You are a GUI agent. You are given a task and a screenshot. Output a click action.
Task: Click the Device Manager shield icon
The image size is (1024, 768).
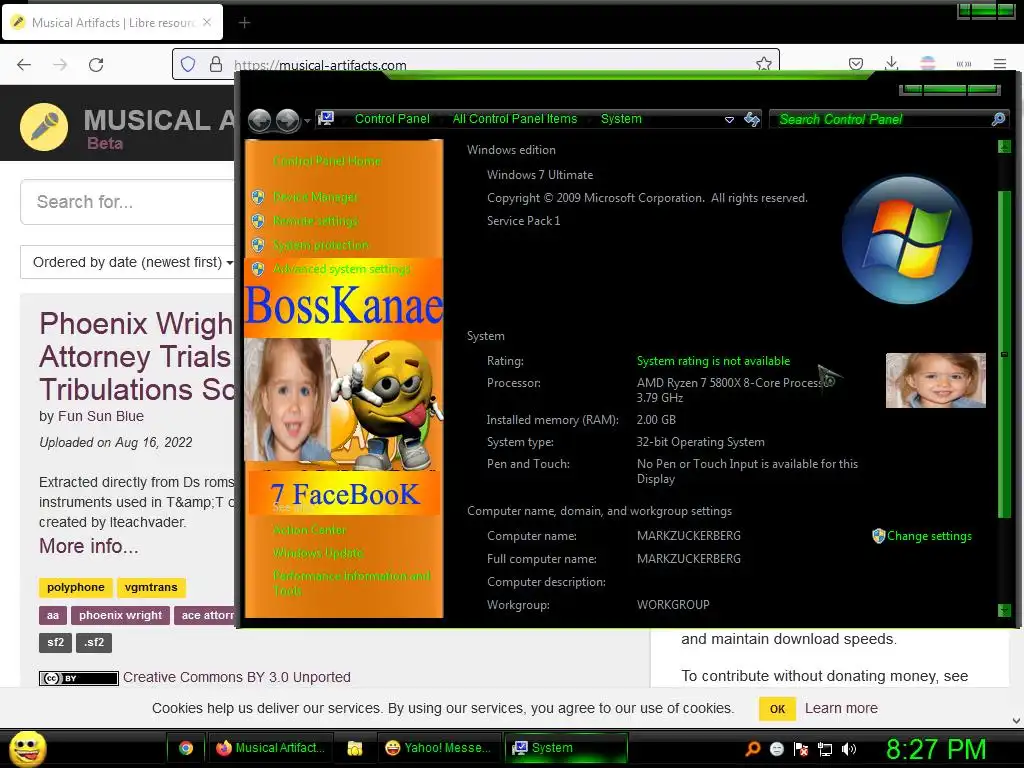point(258,197)
